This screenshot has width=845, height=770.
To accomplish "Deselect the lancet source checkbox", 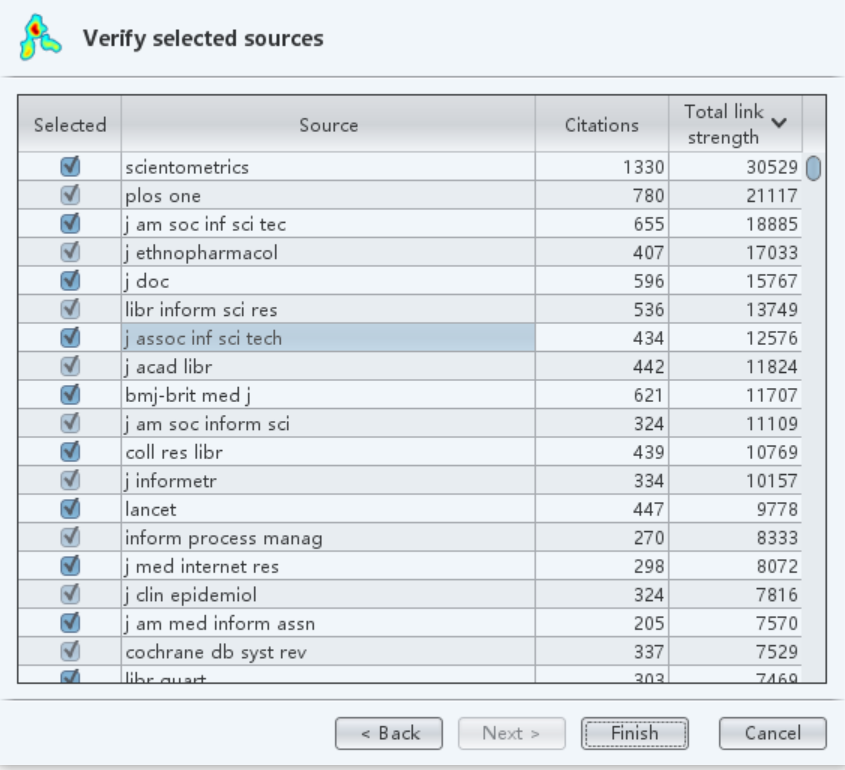I will click(x=70, y=509).
